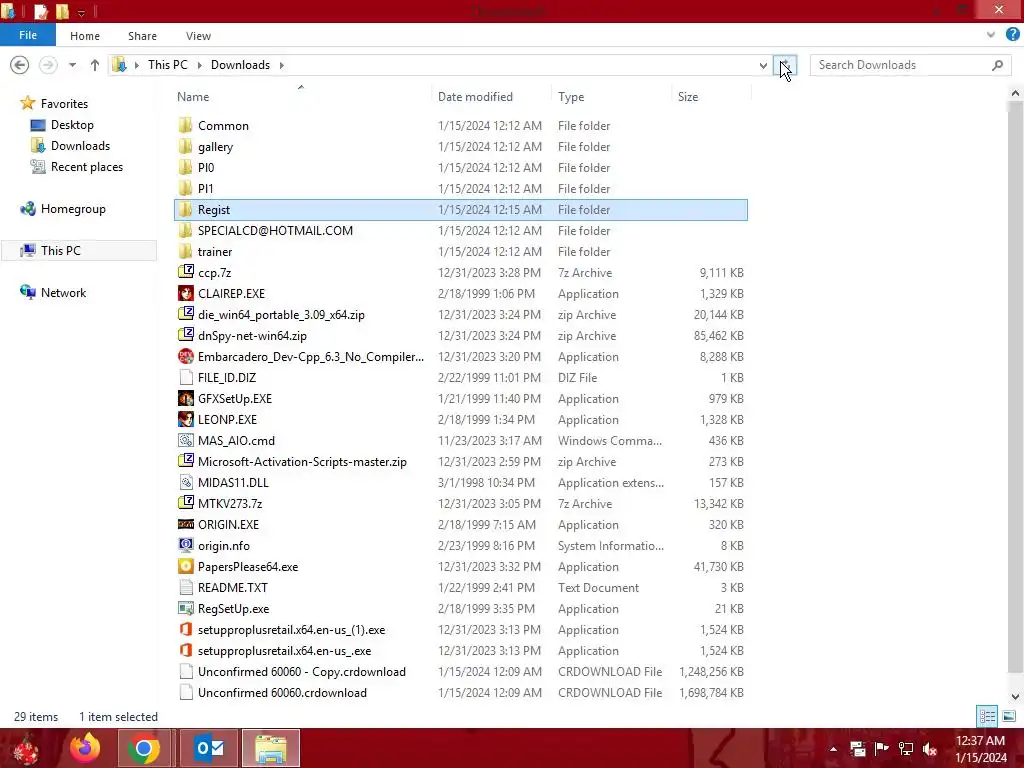Select Desktop under Favorites

pyautogui.click(x=72, y=125)
